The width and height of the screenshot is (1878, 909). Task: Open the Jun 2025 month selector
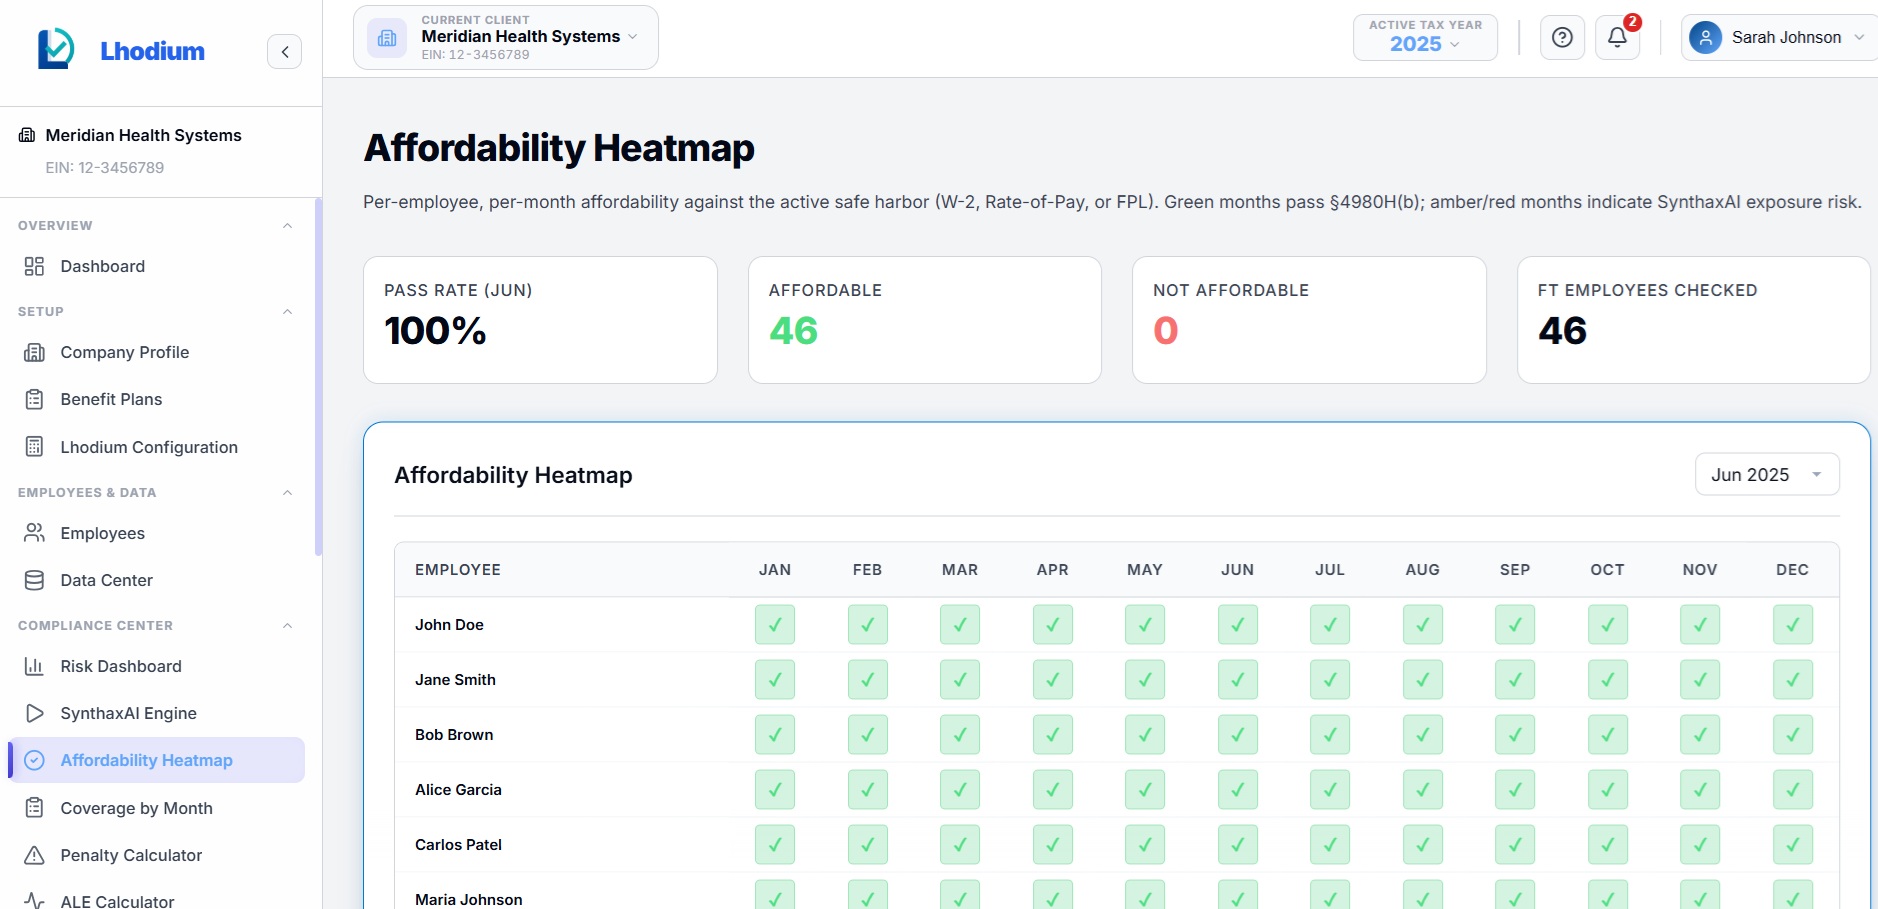[1767, 475]
